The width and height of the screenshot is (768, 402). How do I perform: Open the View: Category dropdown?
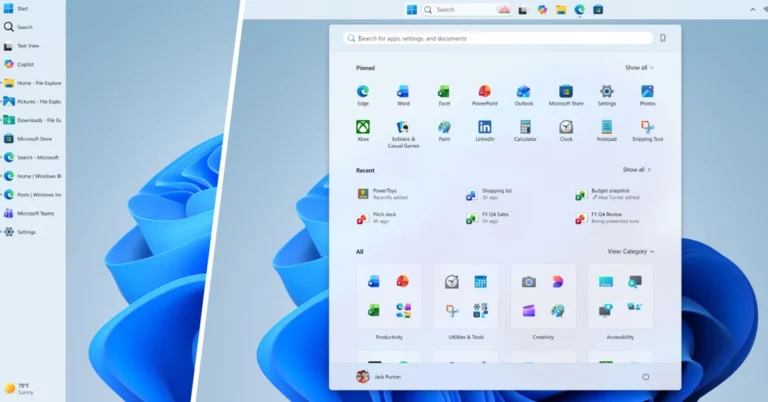[630, 251]
